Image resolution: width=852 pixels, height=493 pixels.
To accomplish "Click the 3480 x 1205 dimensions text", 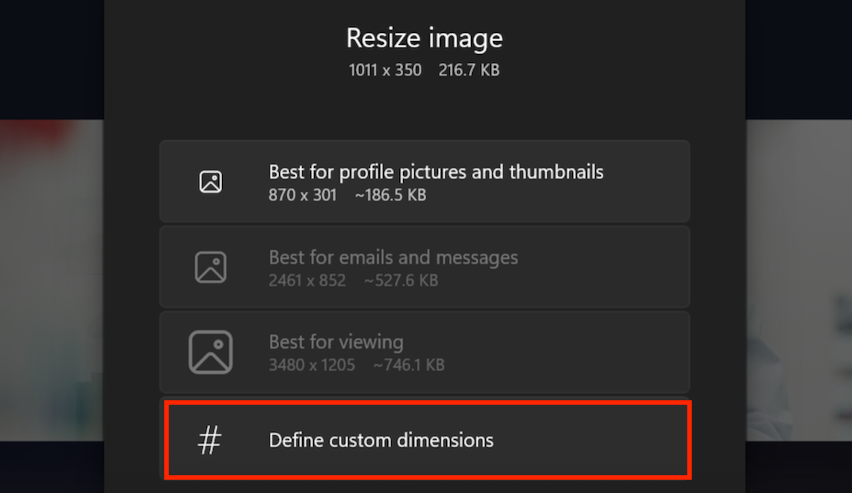I will (312, 365).
